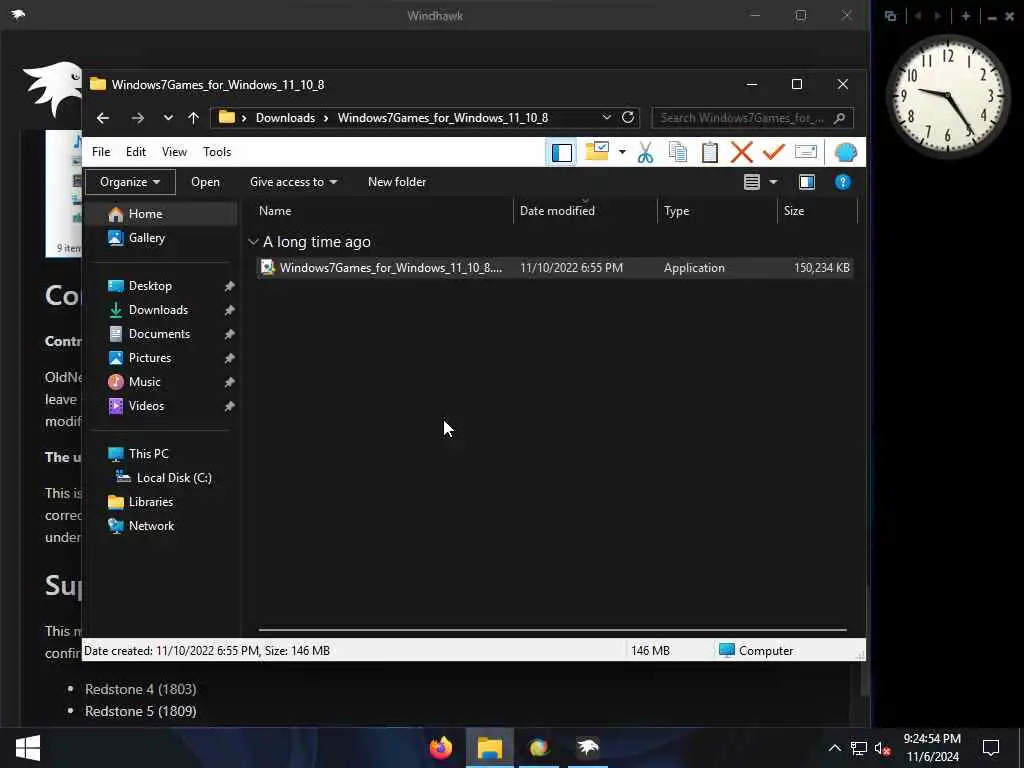Open Firefox from the taskbar
1024x768 pixels.
pos(441,748)
